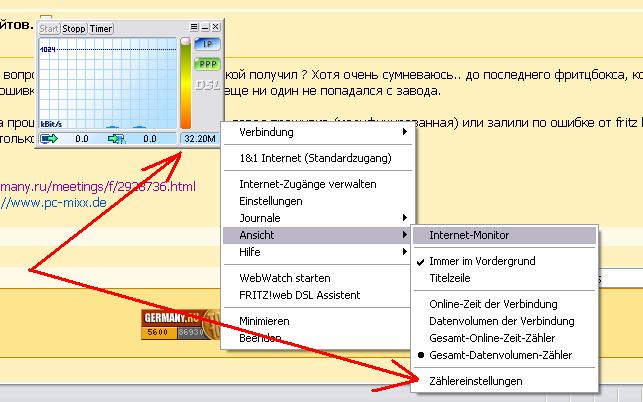643x402 pixels.
Task: Choose Beenden to quit the program
Action: 317,338
